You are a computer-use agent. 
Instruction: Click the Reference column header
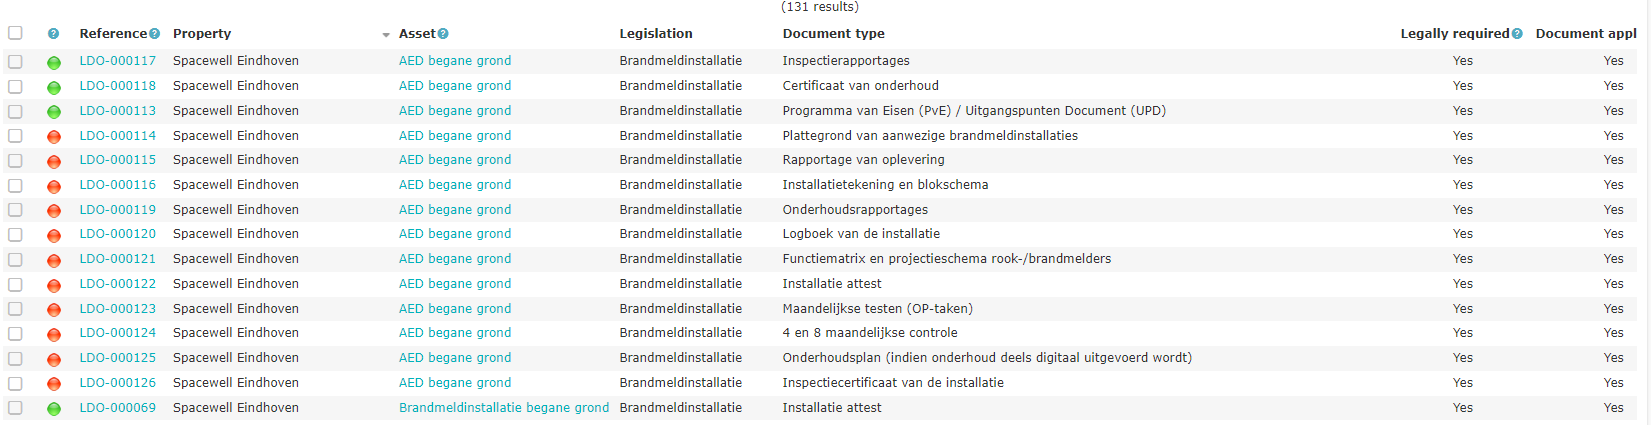(x=114, y=34)
